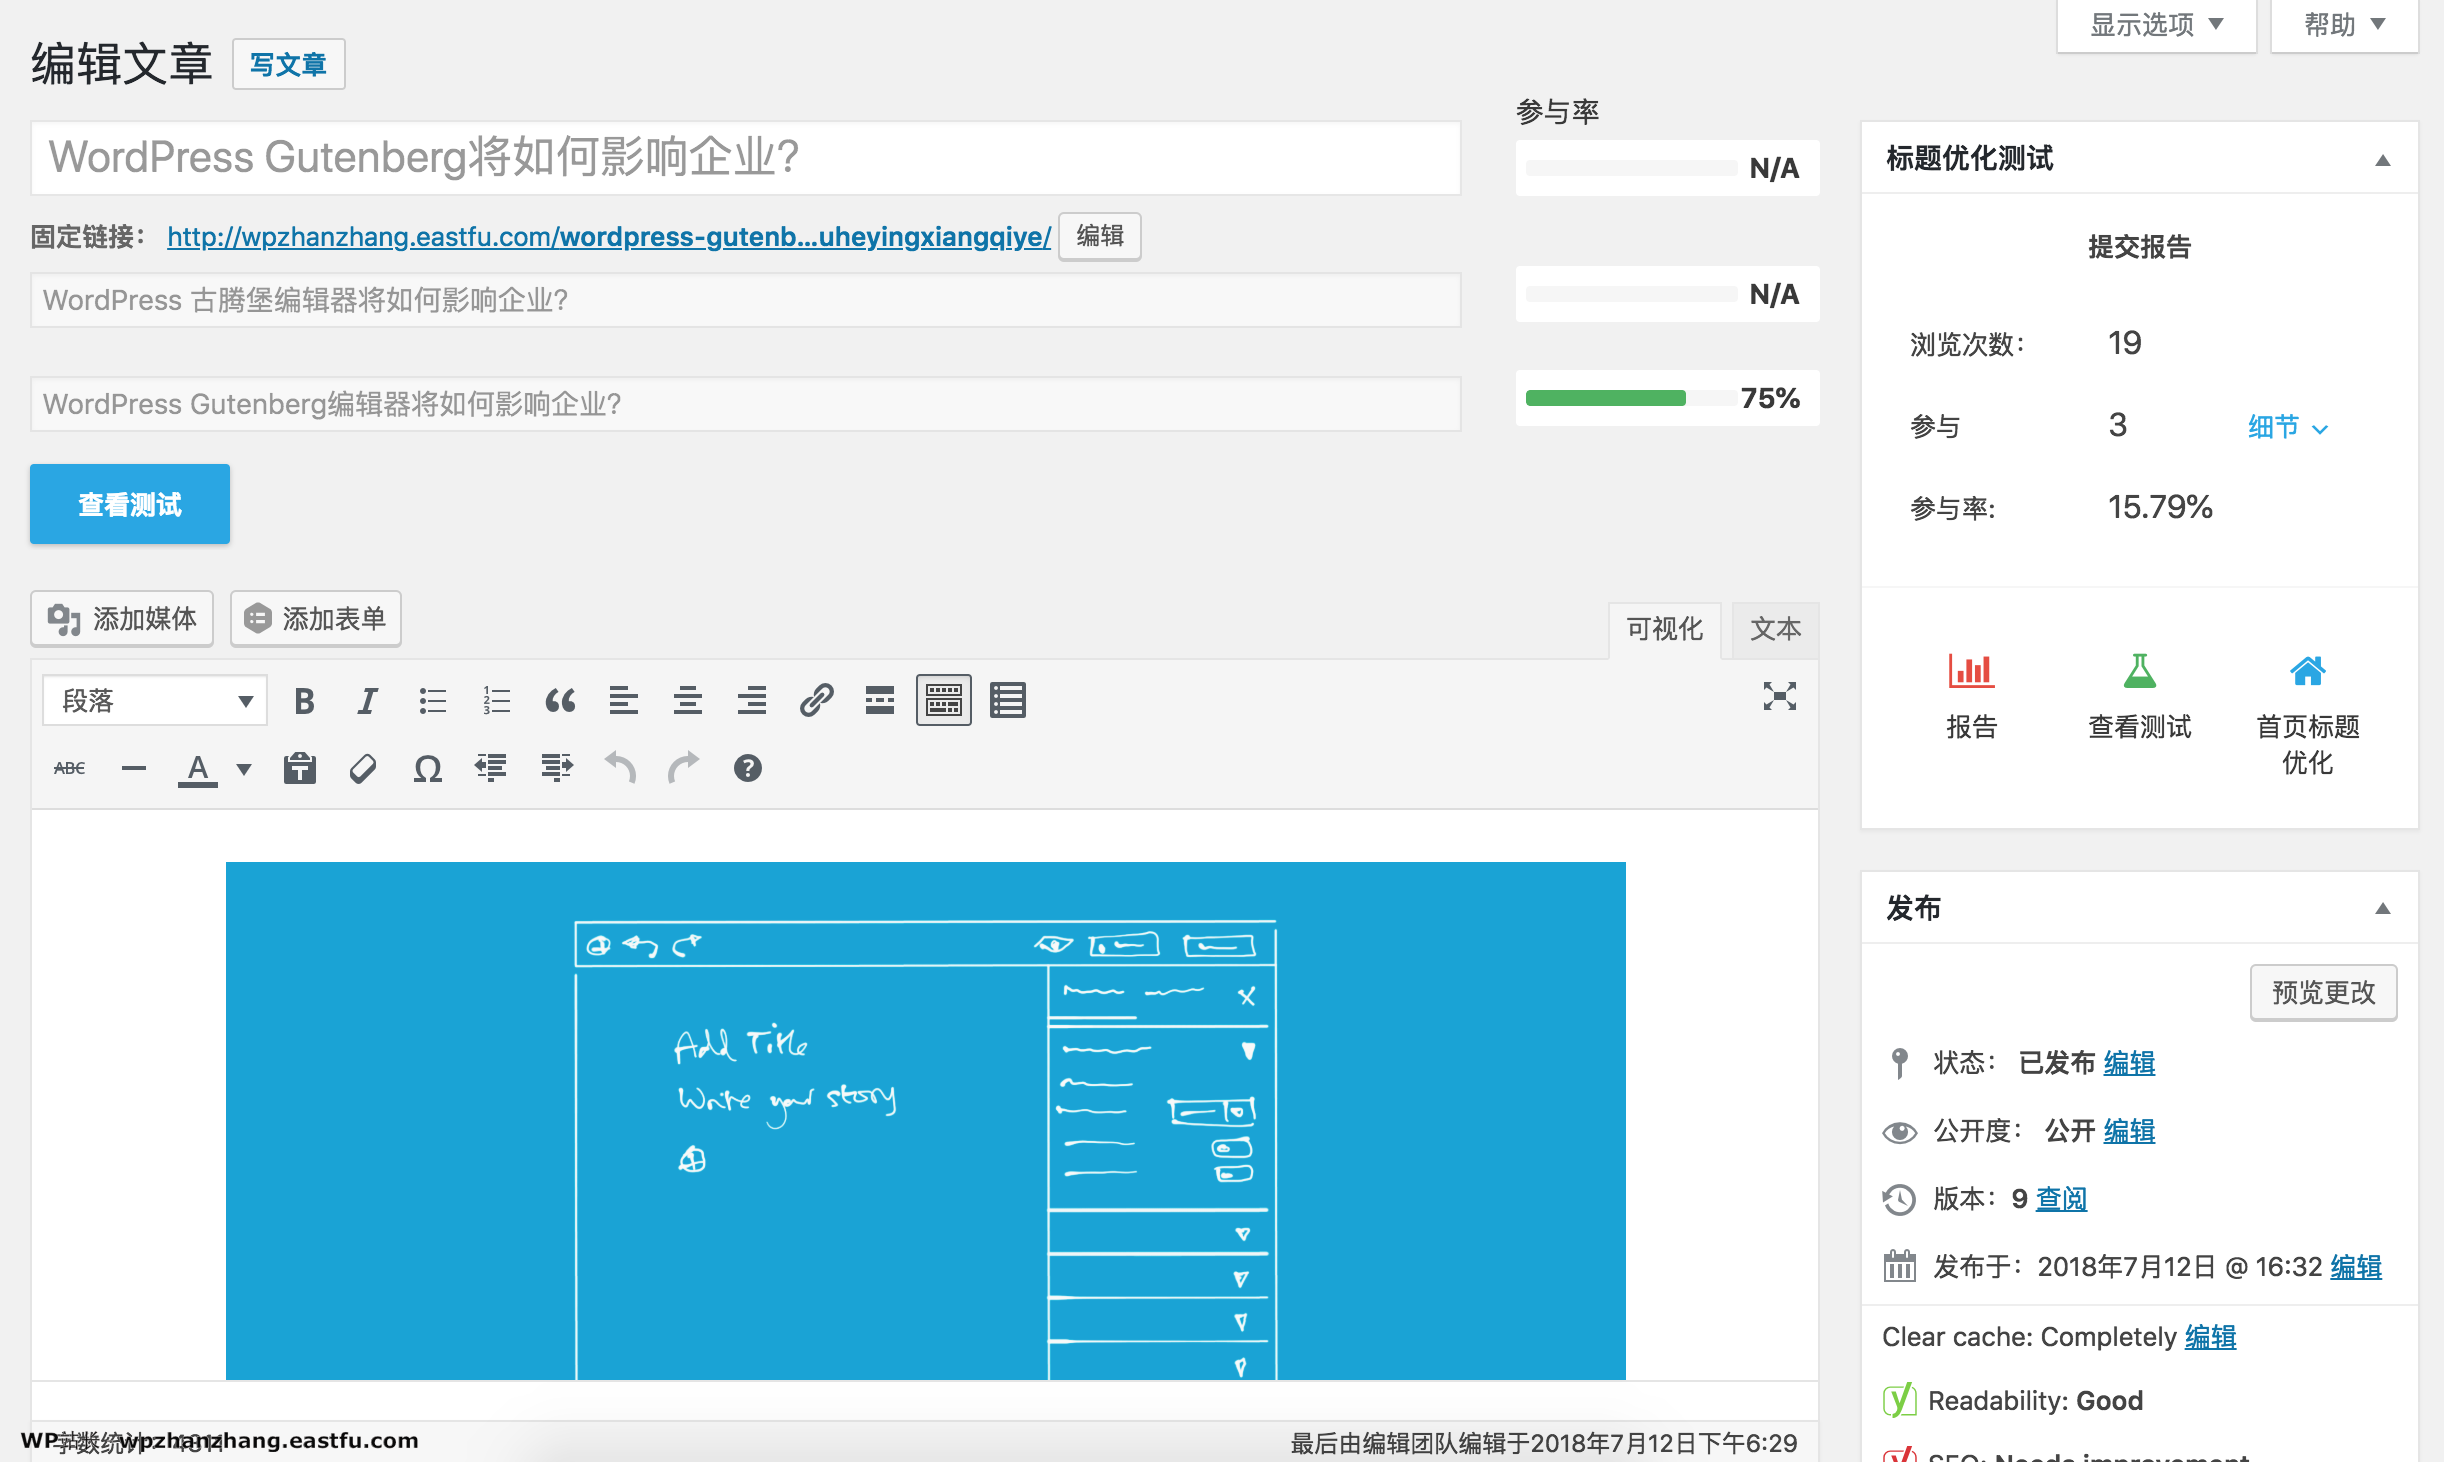Open the 显示选项 screen options menu
The width and height of the screenshot is (2444, 1462).
(x=2156, y=24)
